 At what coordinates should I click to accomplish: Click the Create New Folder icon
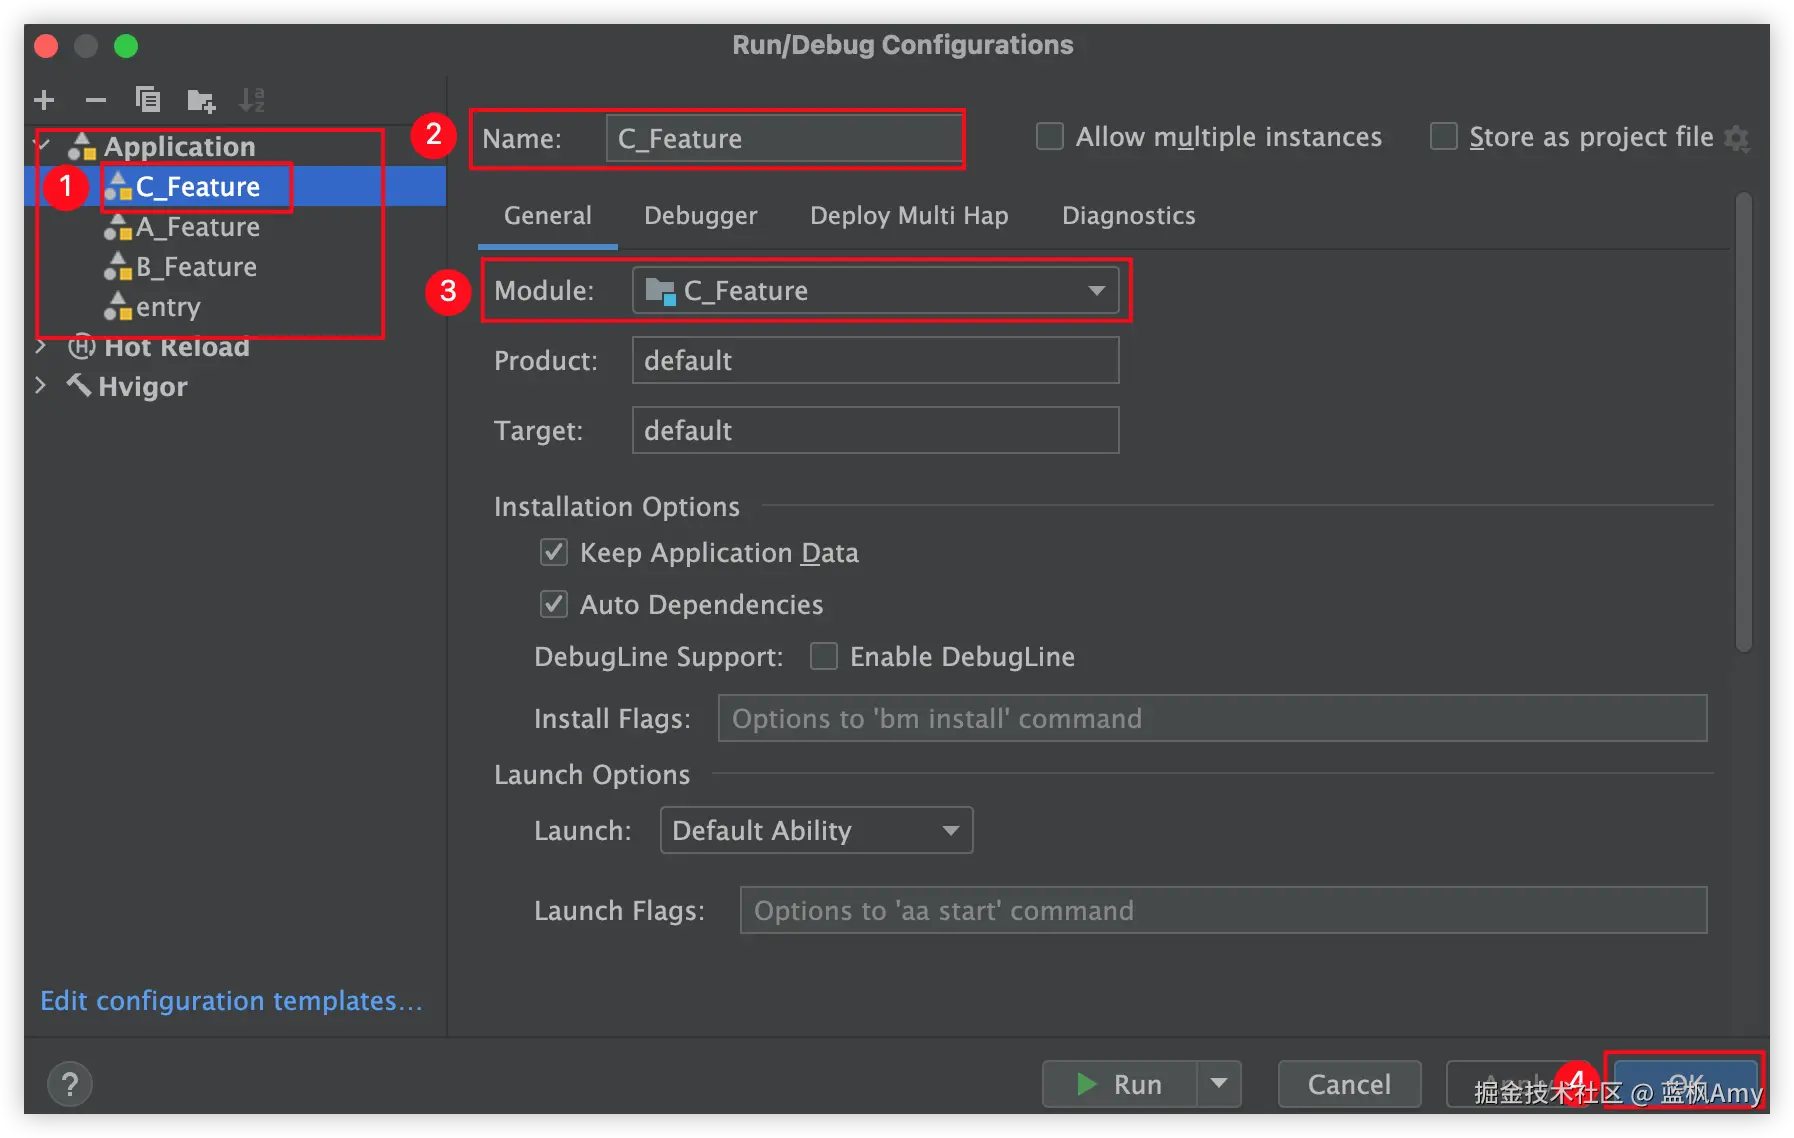tap(201, 100)
